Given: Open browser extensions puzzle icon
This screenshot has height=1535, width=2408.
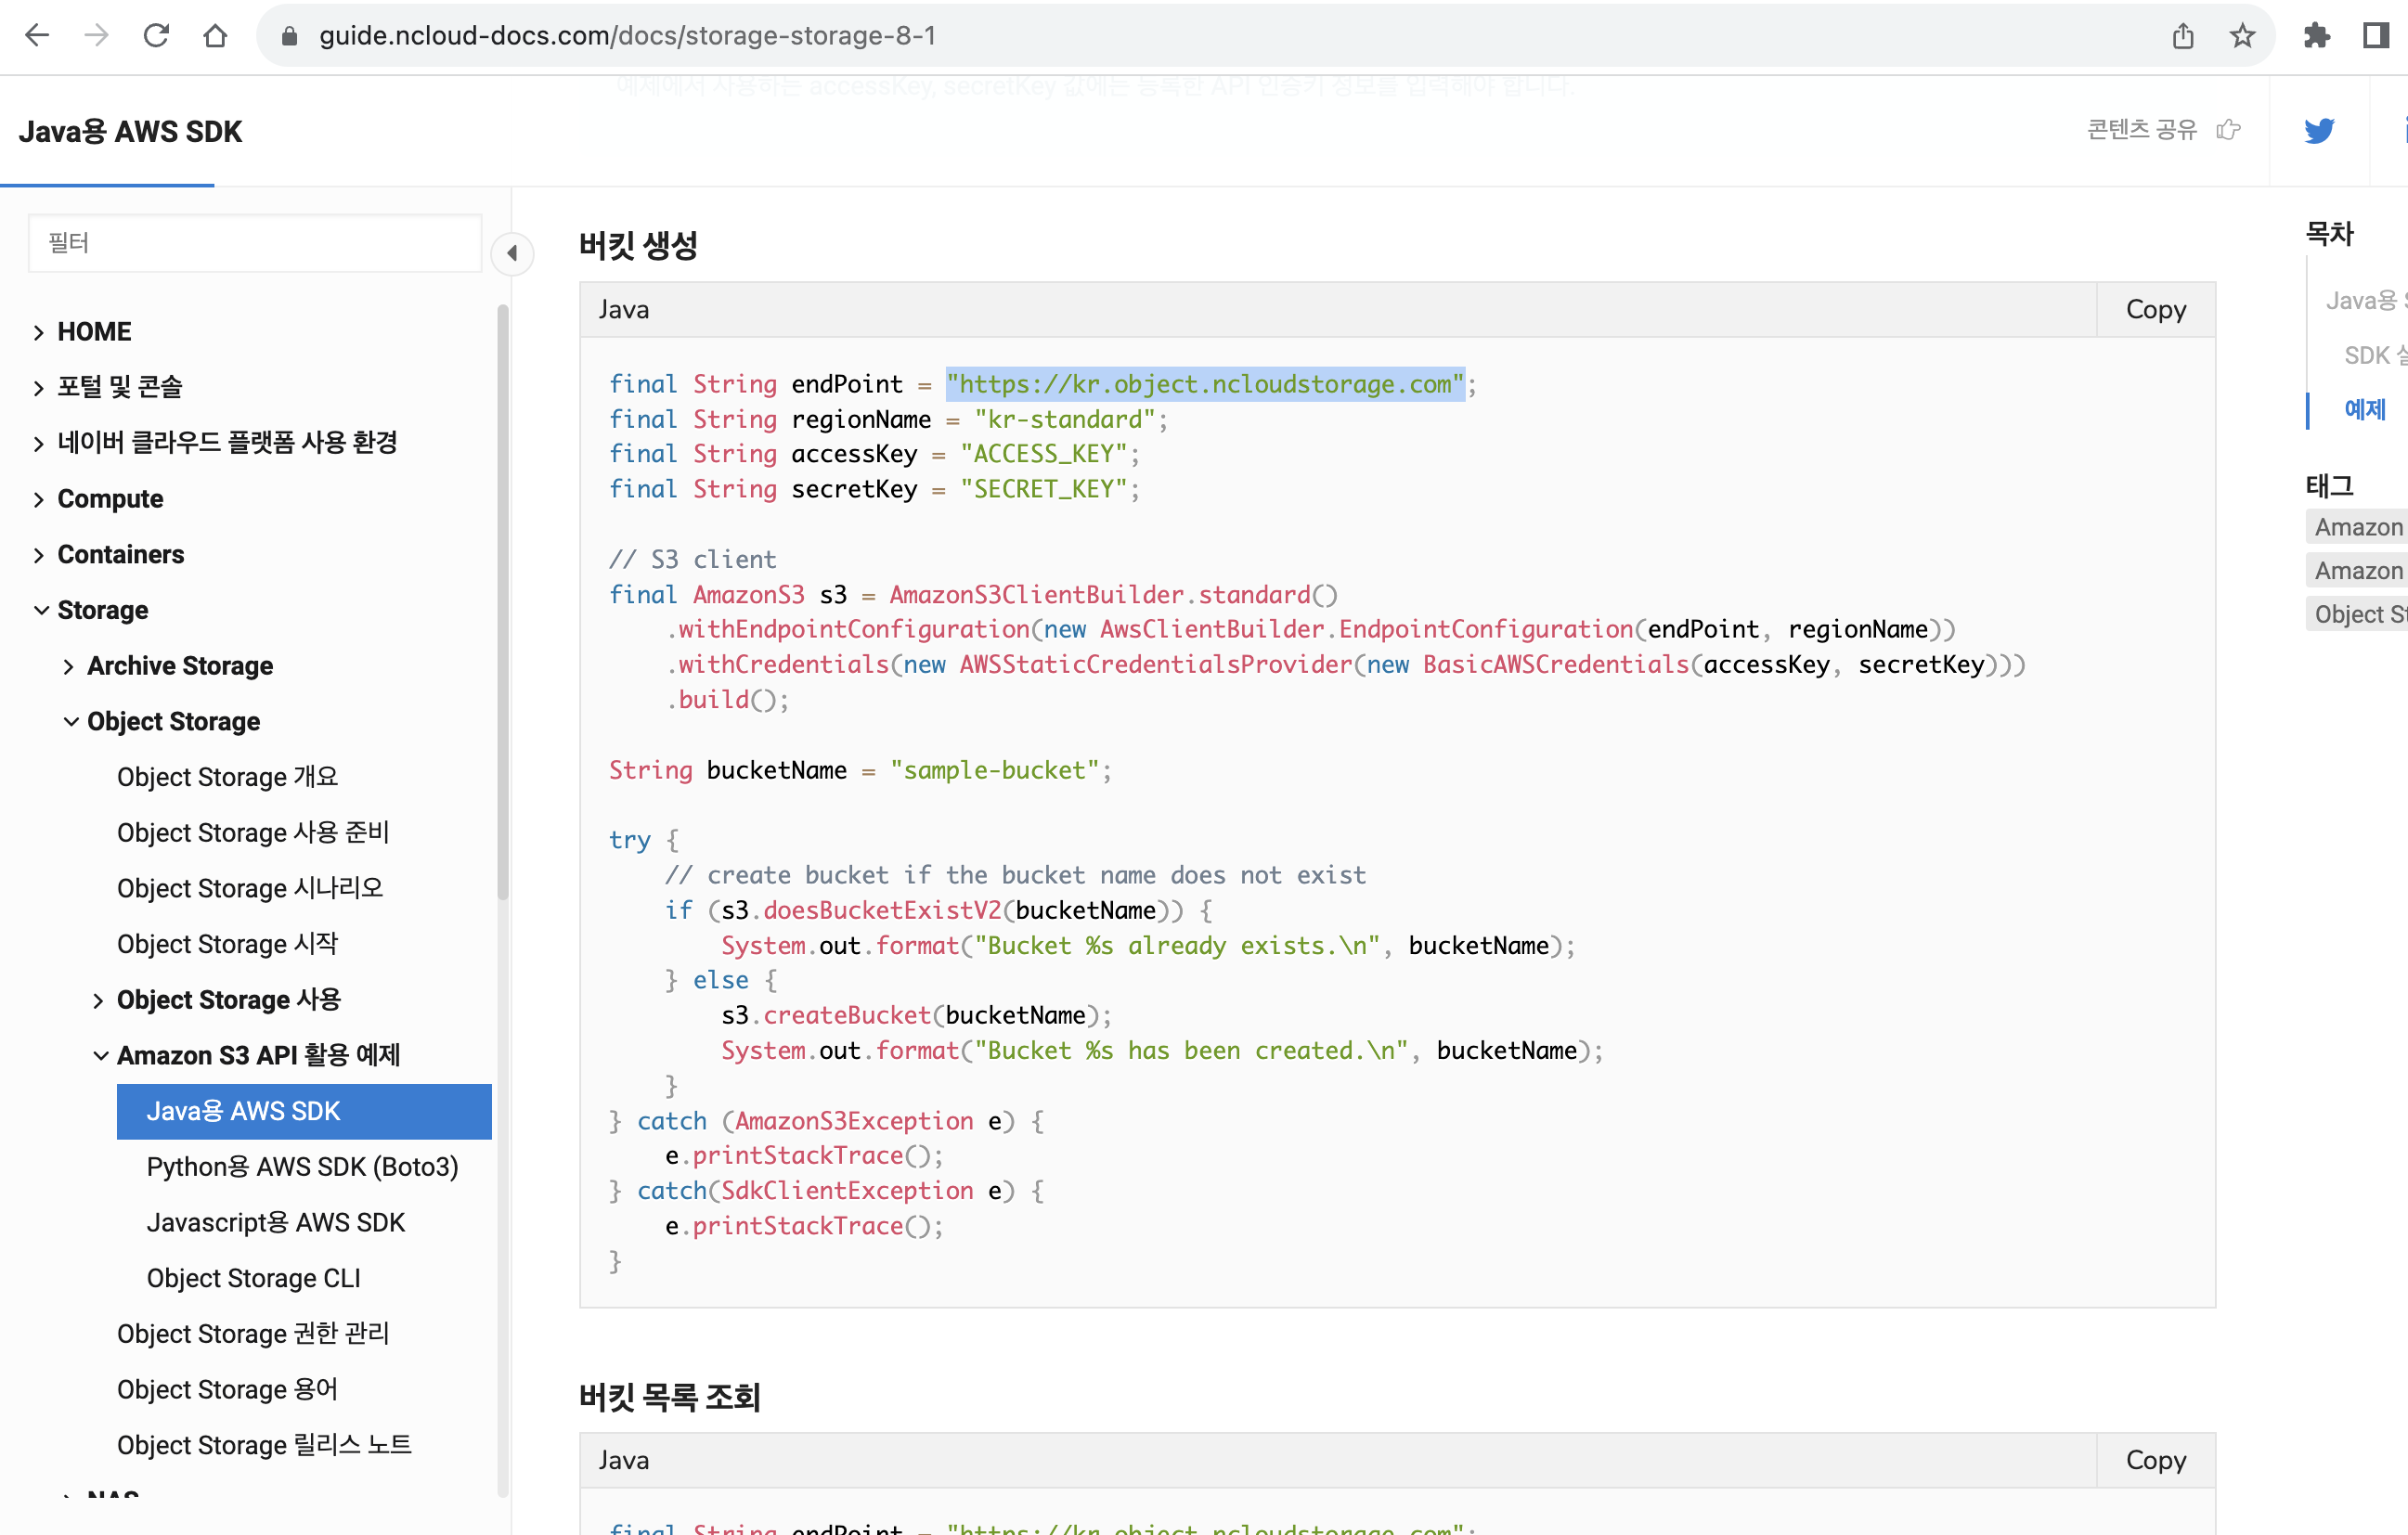Looking at the screenshot, I should [x=2317, y=36].
